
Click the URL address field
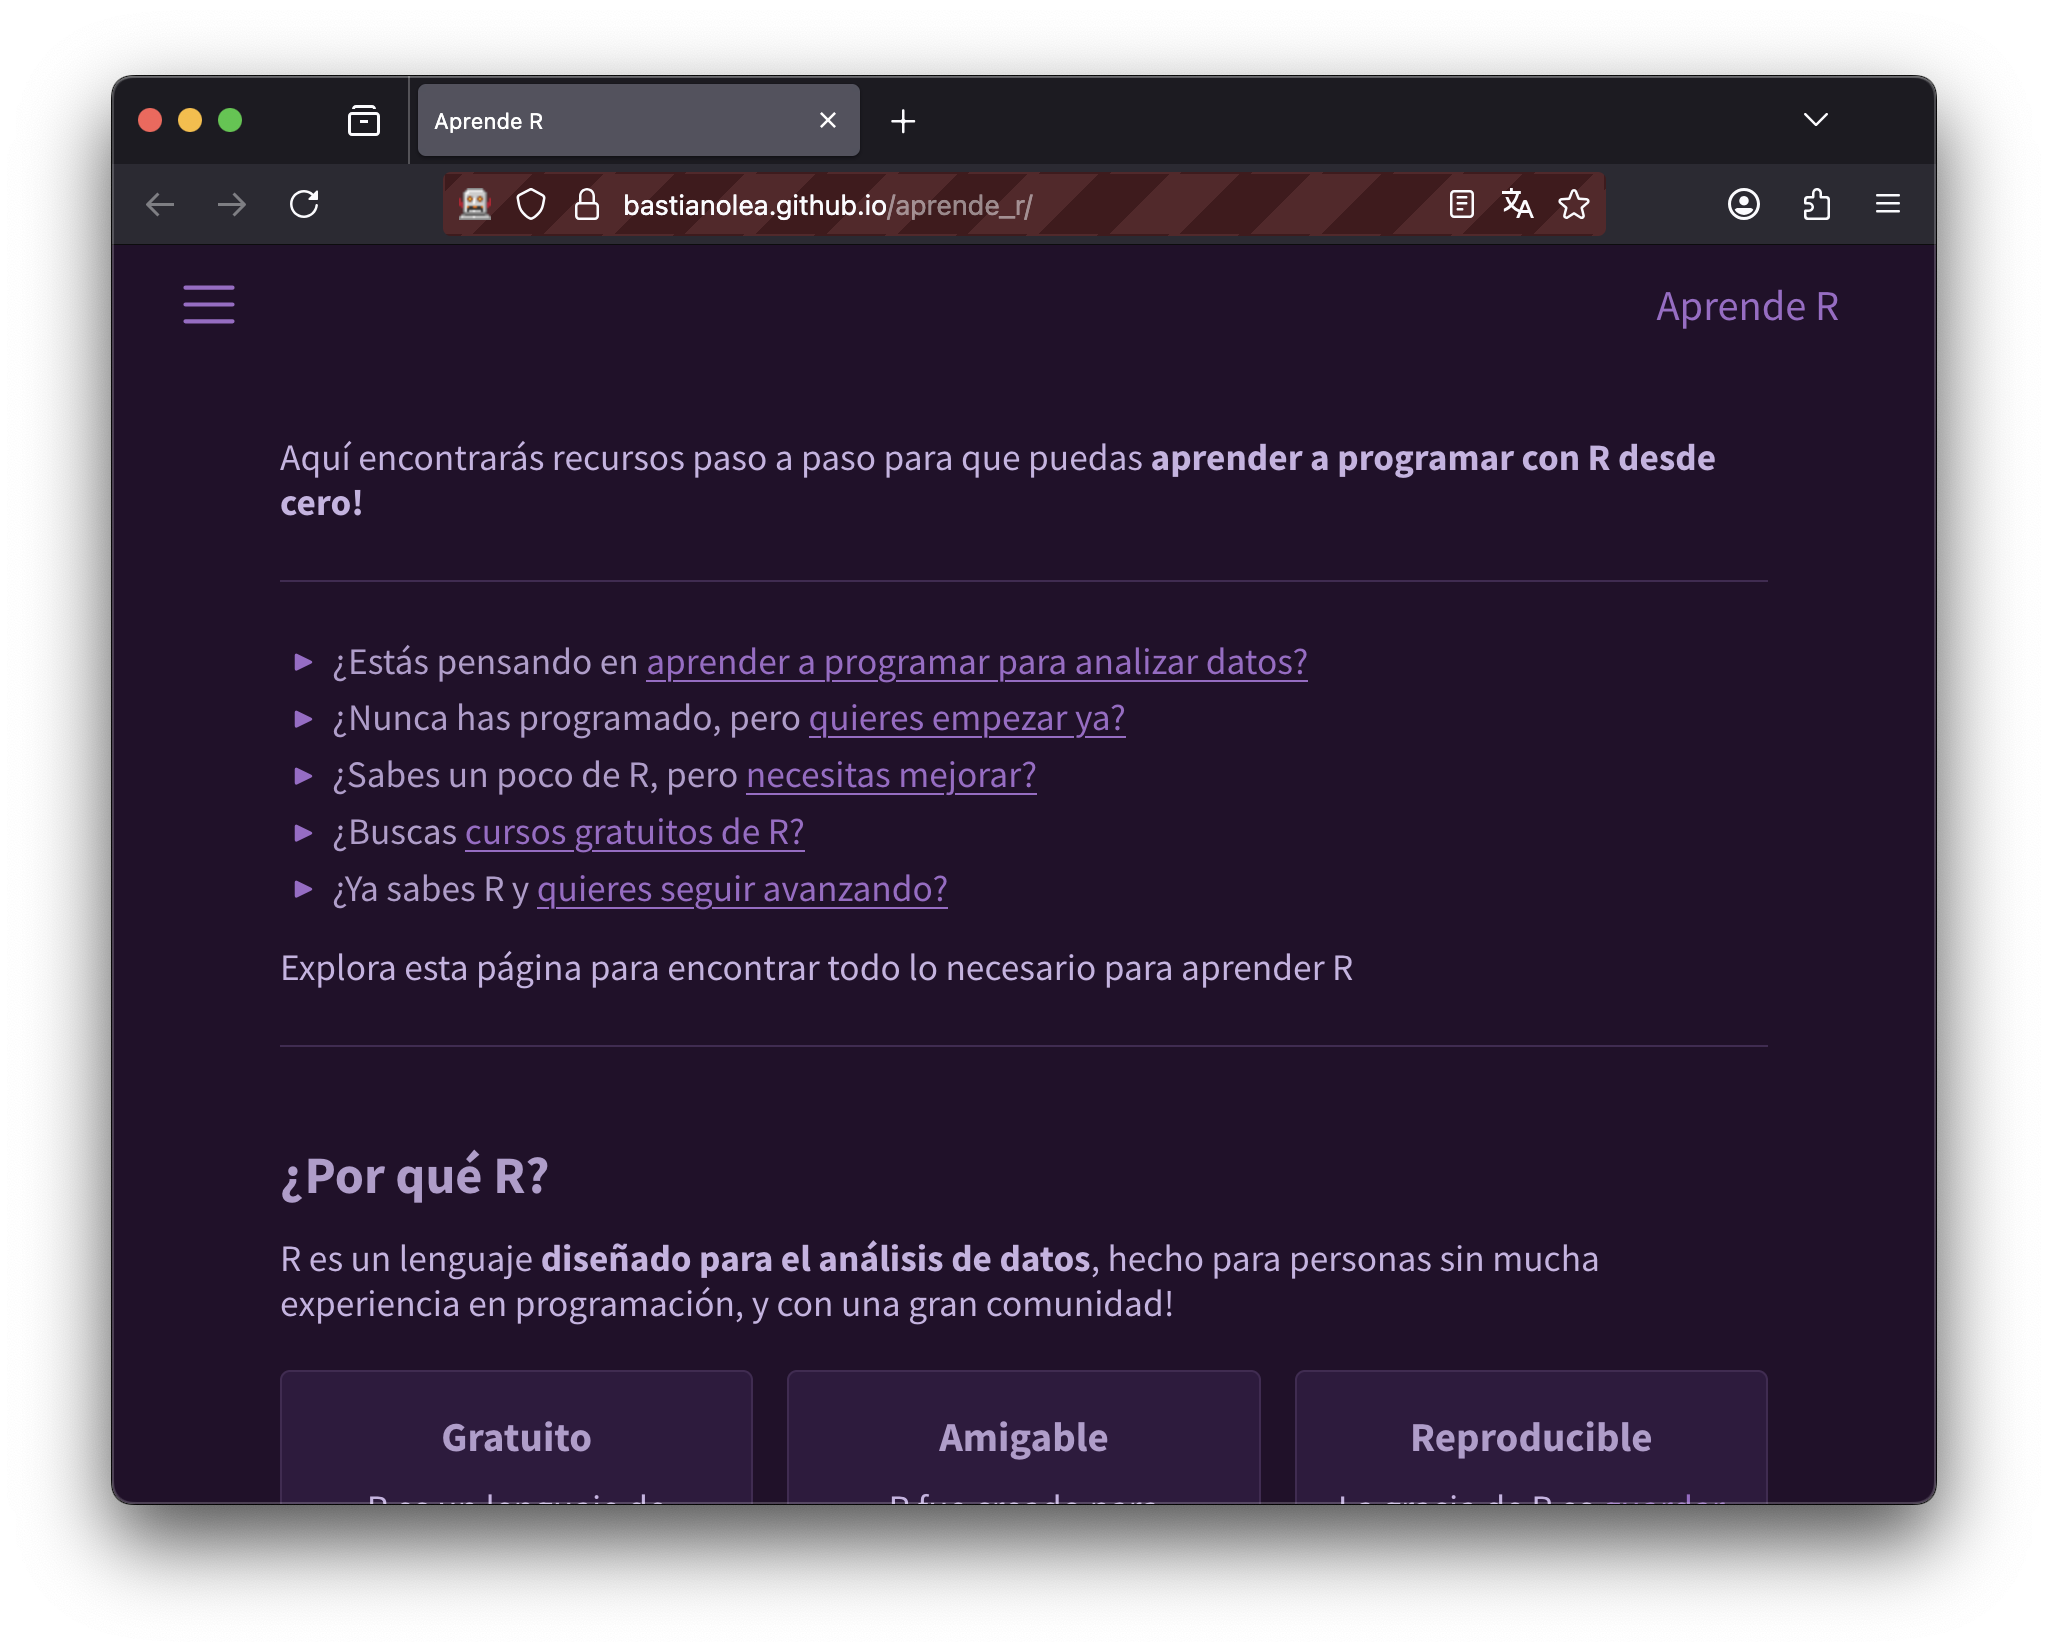point(1000,205)
